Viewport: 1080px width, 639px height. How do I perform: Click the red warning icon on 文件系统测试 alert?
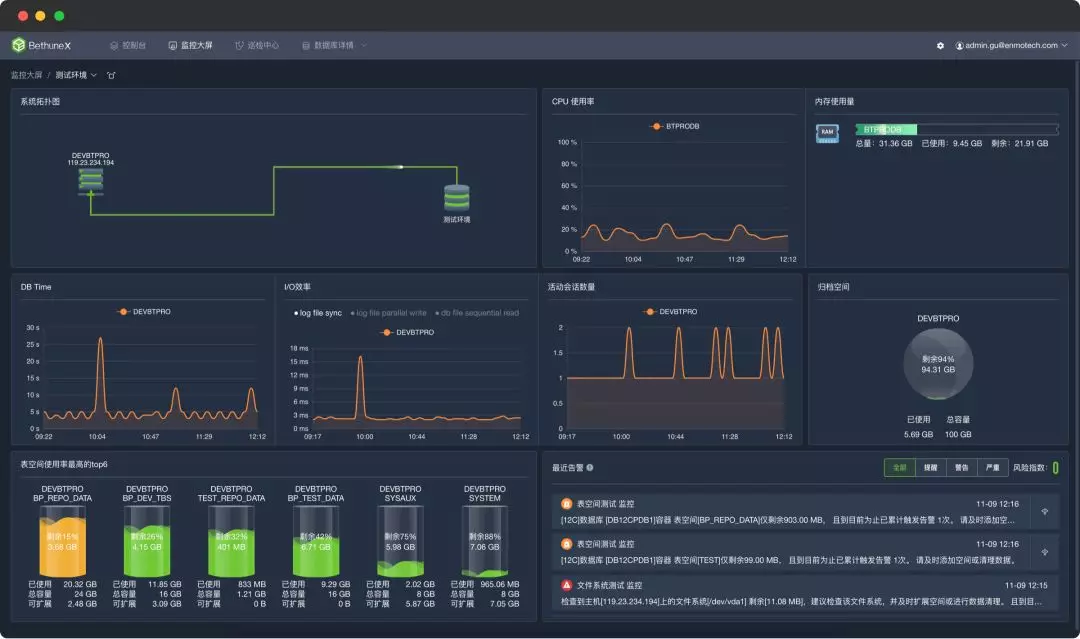coord(566,585)
